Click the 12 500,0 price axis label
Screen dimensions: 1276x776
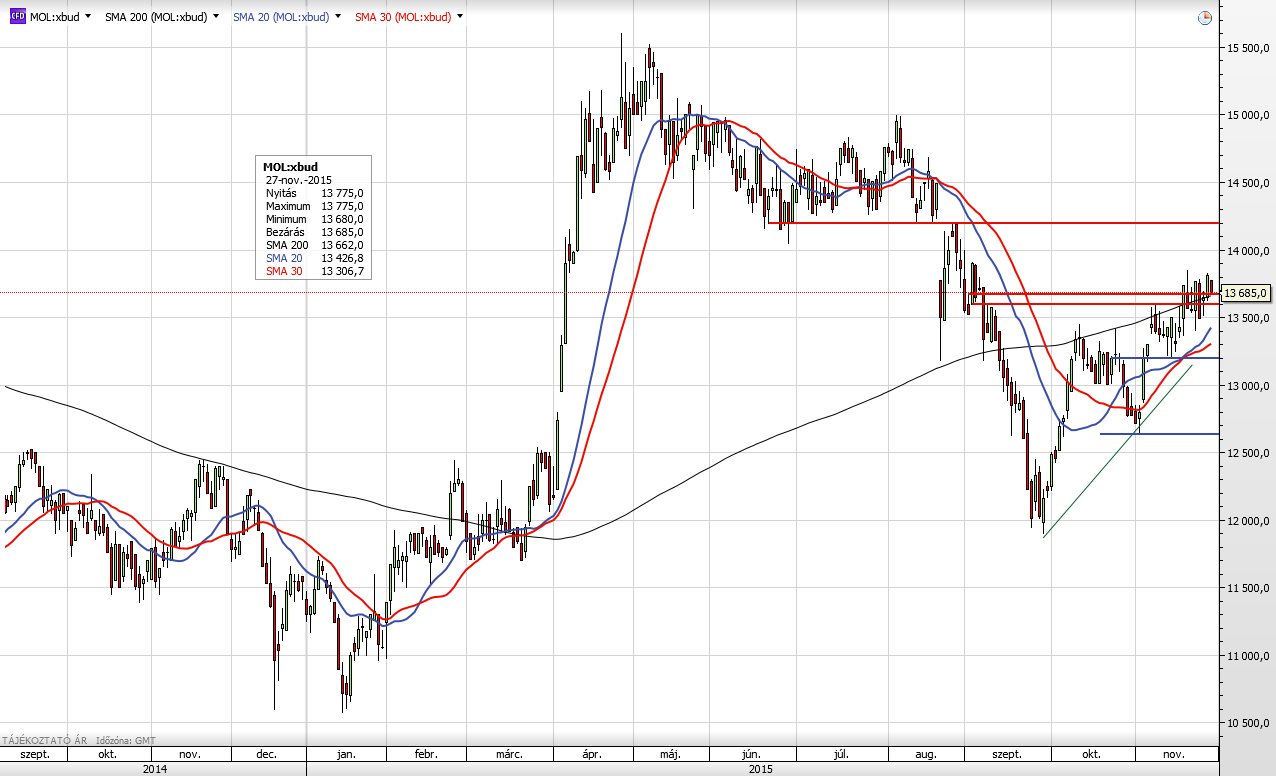point(1248,454)
